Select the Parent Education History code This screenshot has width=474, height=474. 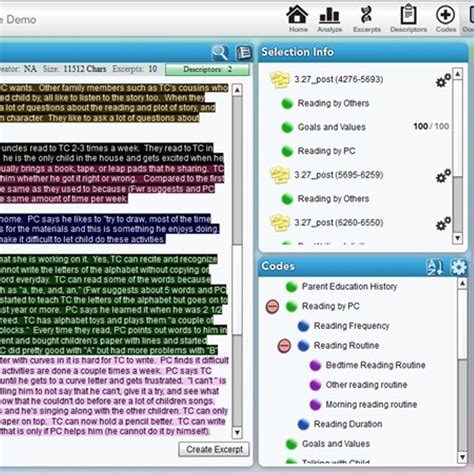349,286
